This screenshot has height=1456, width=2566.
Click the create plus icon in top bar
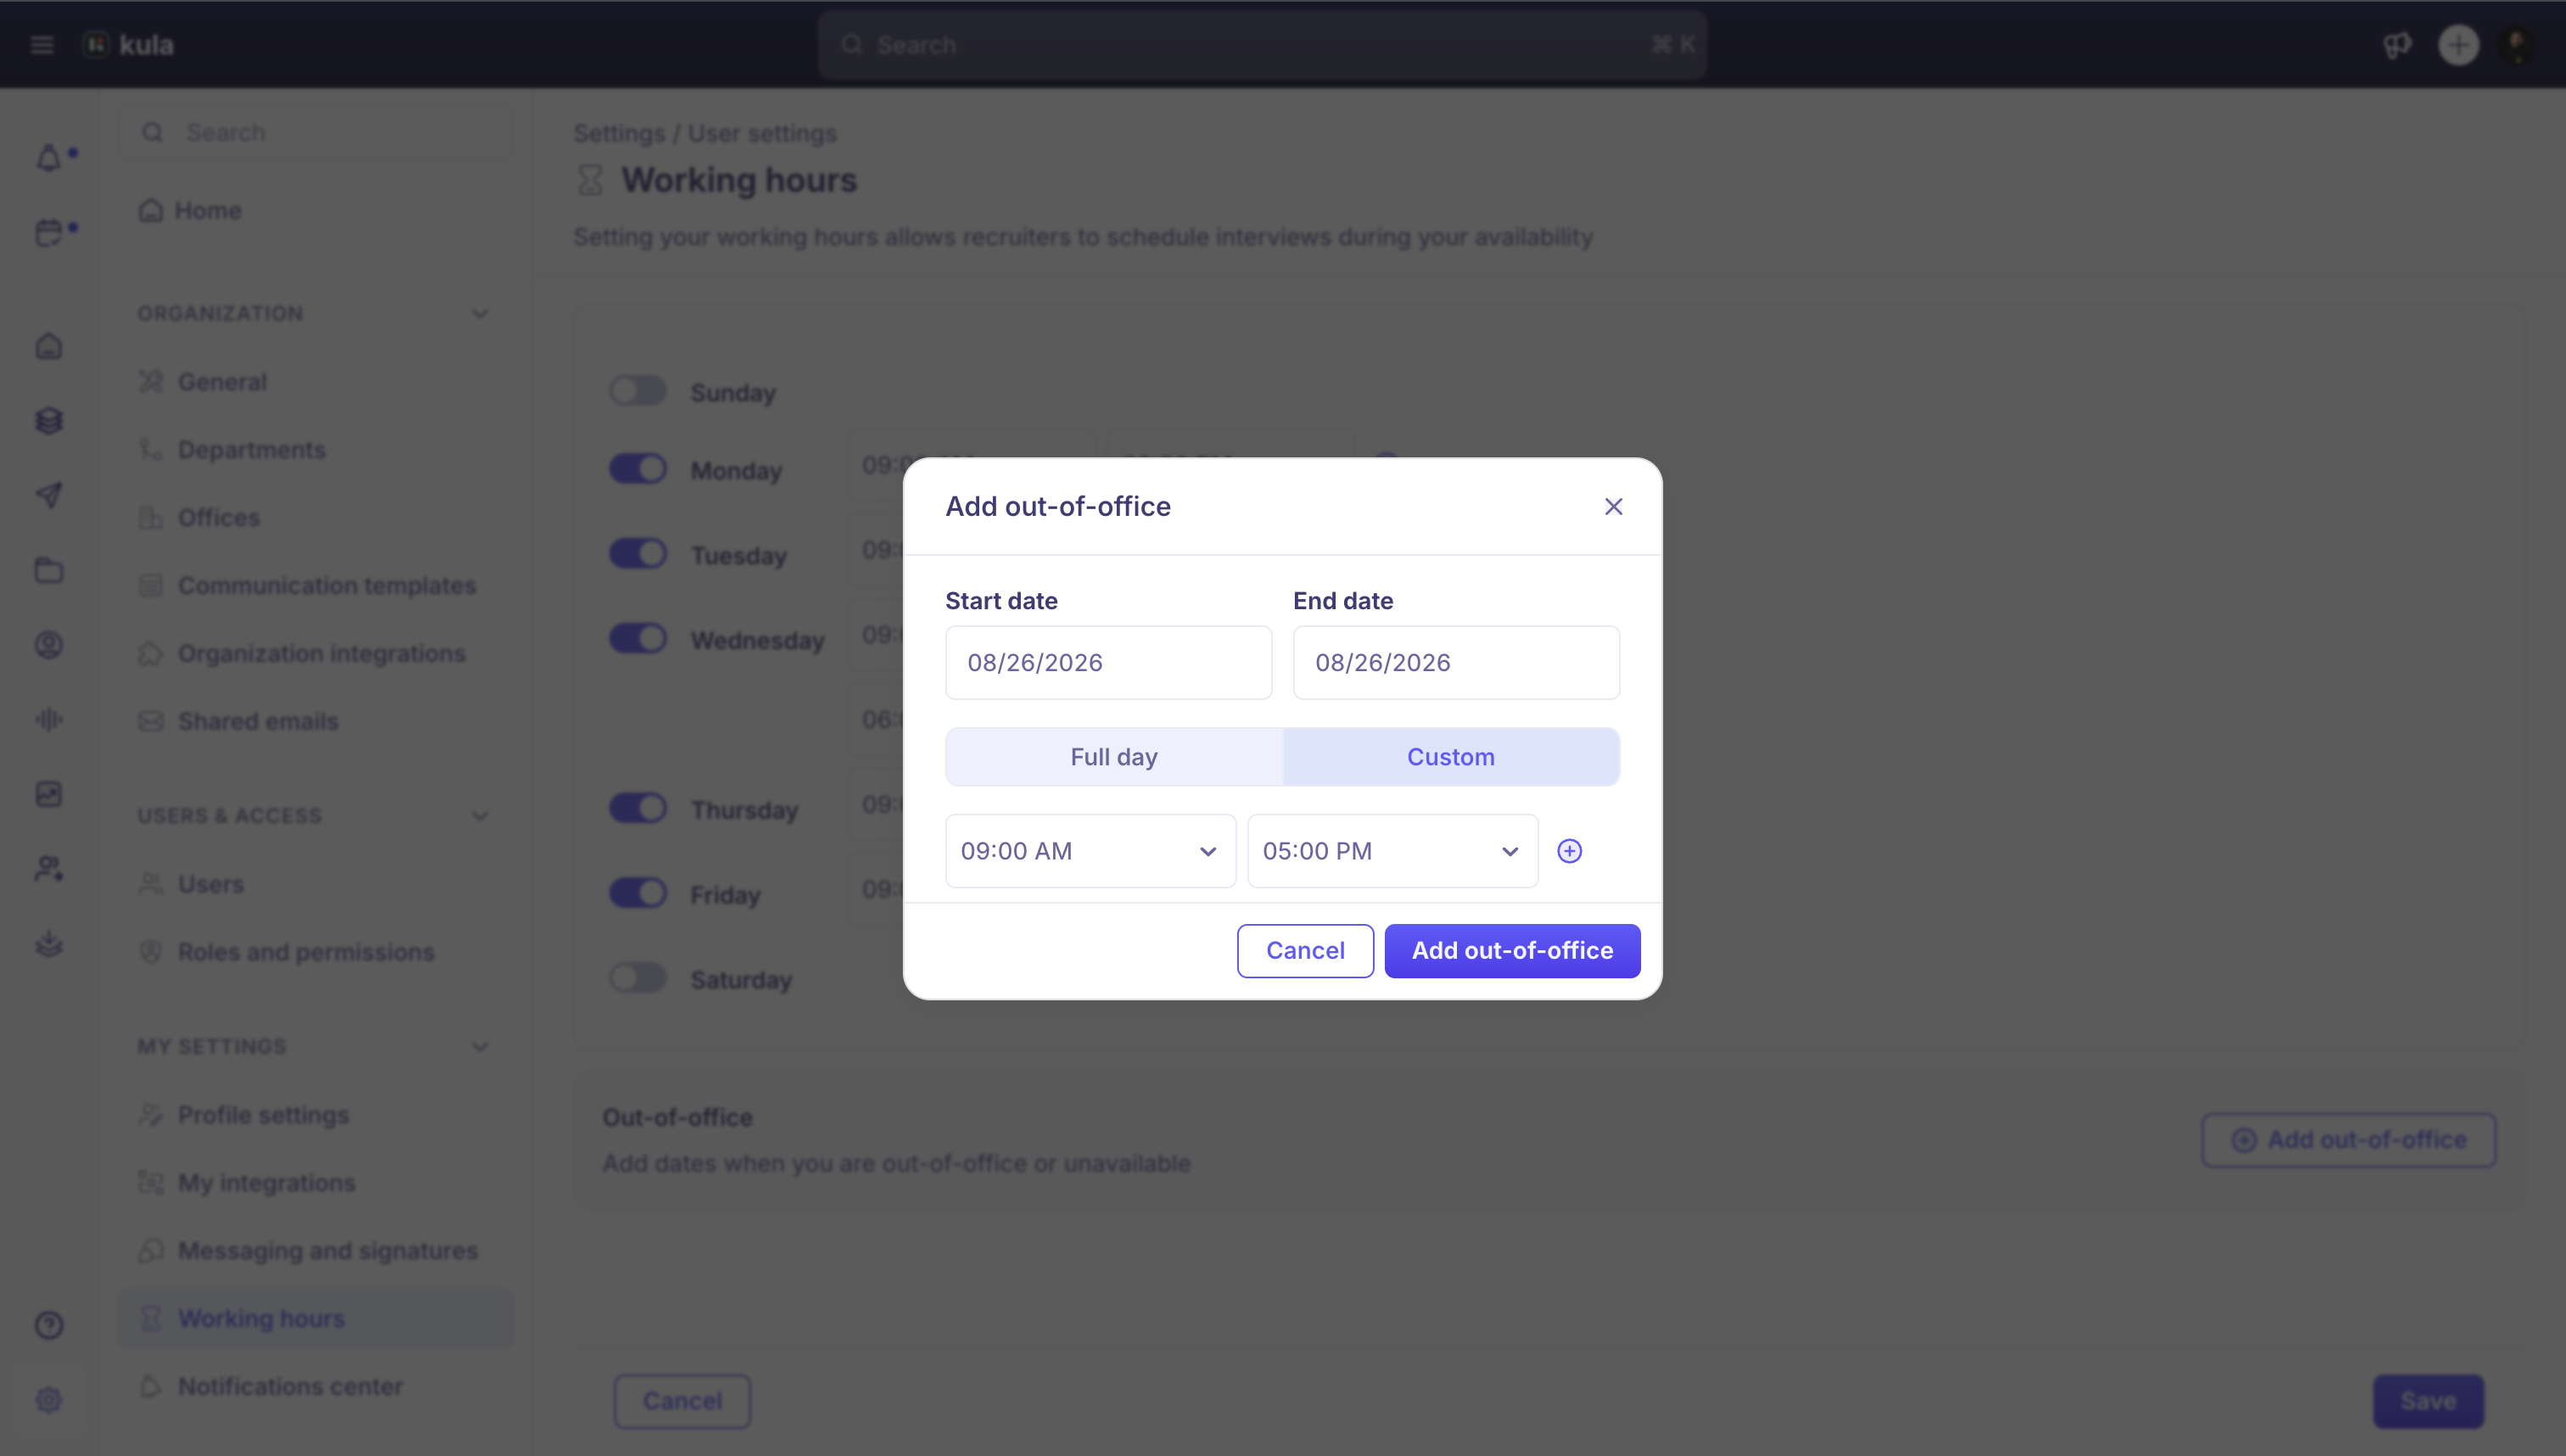click(x=2458, y=45)
